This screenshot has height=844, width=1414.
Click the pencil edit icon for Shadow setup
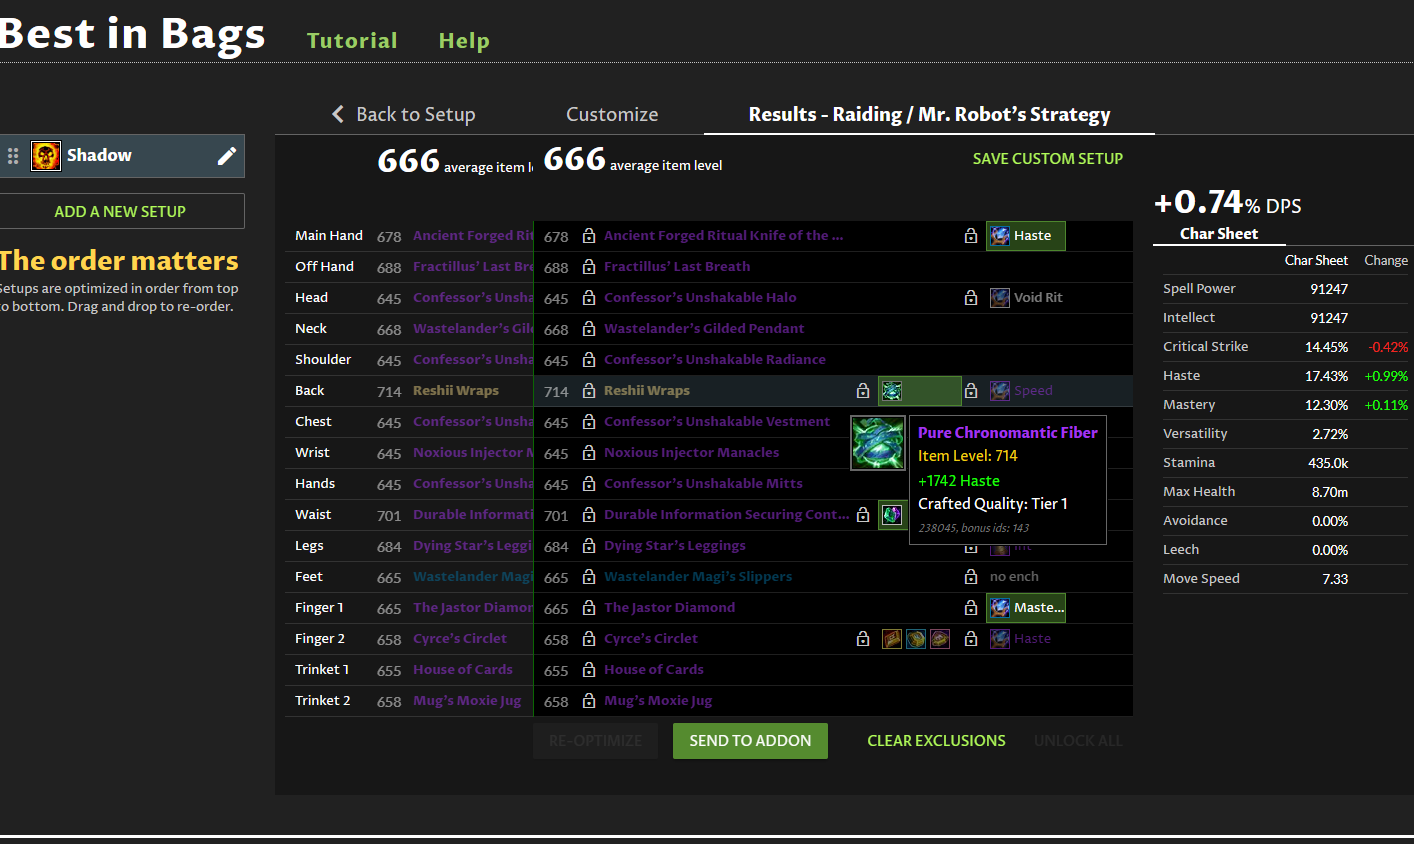[x=227, y=156]
